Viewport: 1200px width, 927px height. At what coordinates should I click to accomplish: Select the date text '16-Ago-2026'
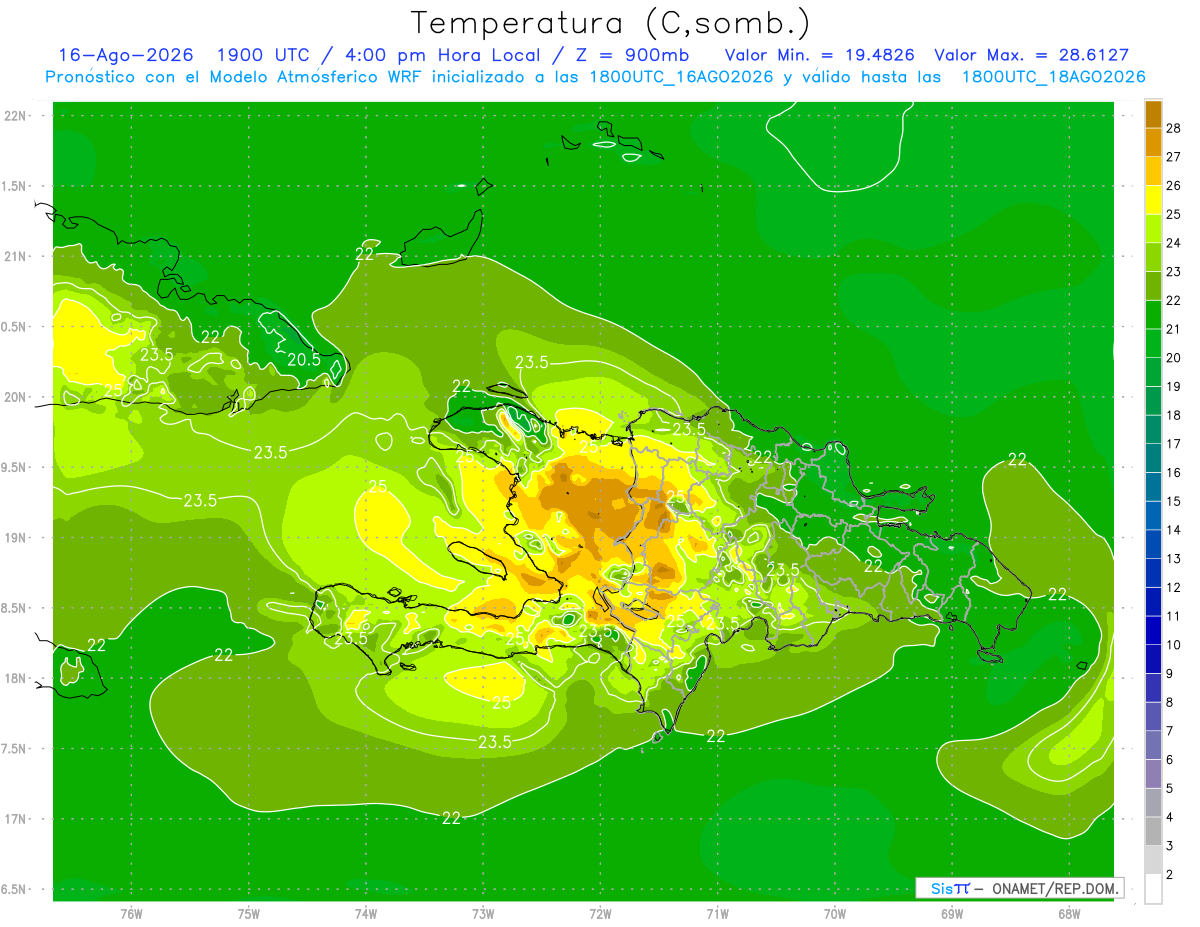click(127, 55)
